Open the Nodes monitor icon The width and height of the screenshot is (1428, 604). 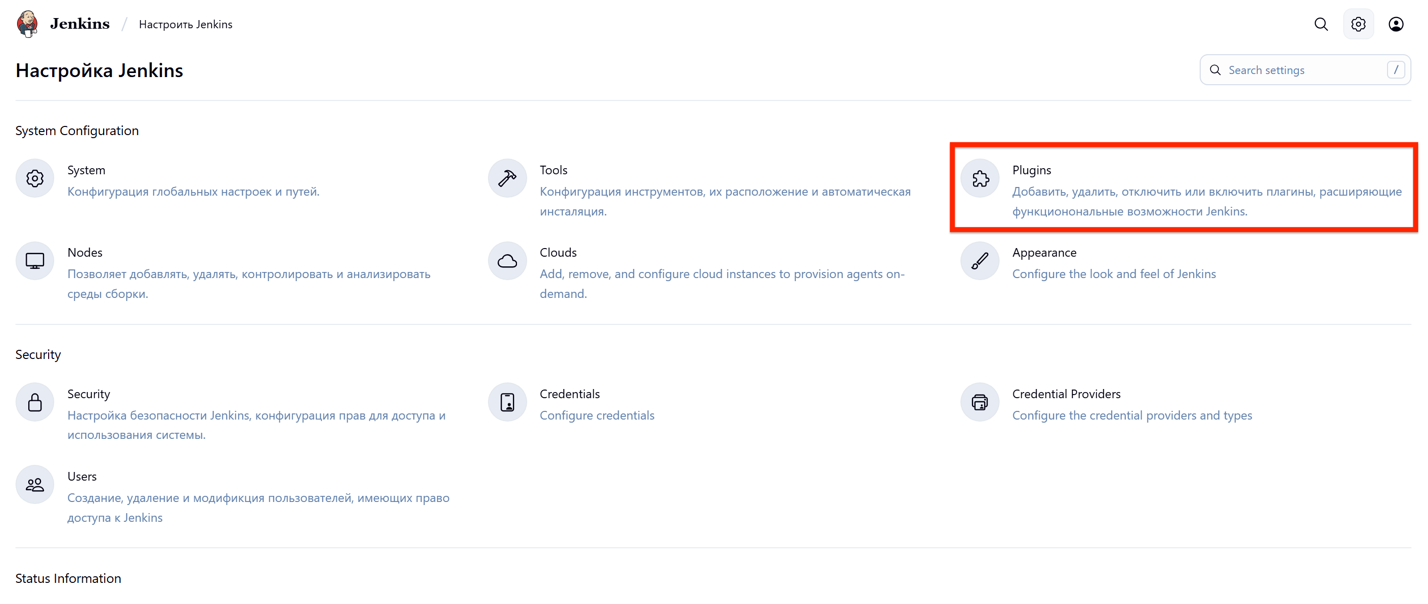coord(35,261)
